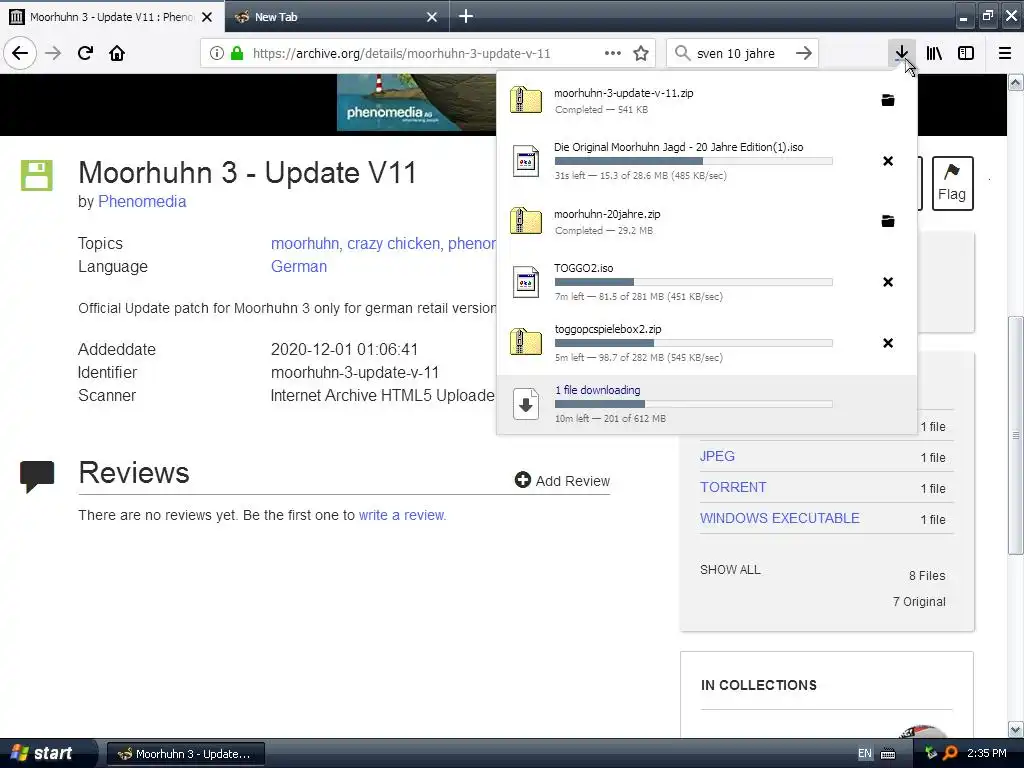This screenshot has width=1024, height=768.
Task: Click Add Review button
Action: coord(562,481)
